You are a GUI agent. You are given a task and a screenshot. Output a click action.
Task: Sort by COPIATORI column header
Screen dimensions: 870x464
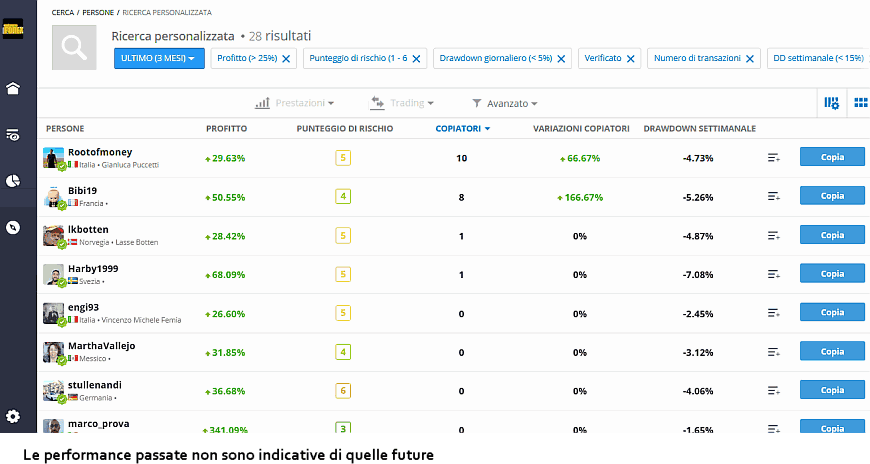(462, 129)
